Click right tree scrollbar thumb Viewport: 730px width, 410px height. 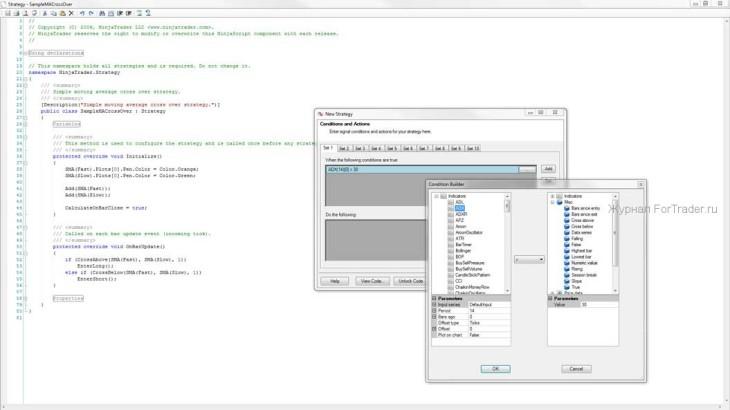click(615, 233)
